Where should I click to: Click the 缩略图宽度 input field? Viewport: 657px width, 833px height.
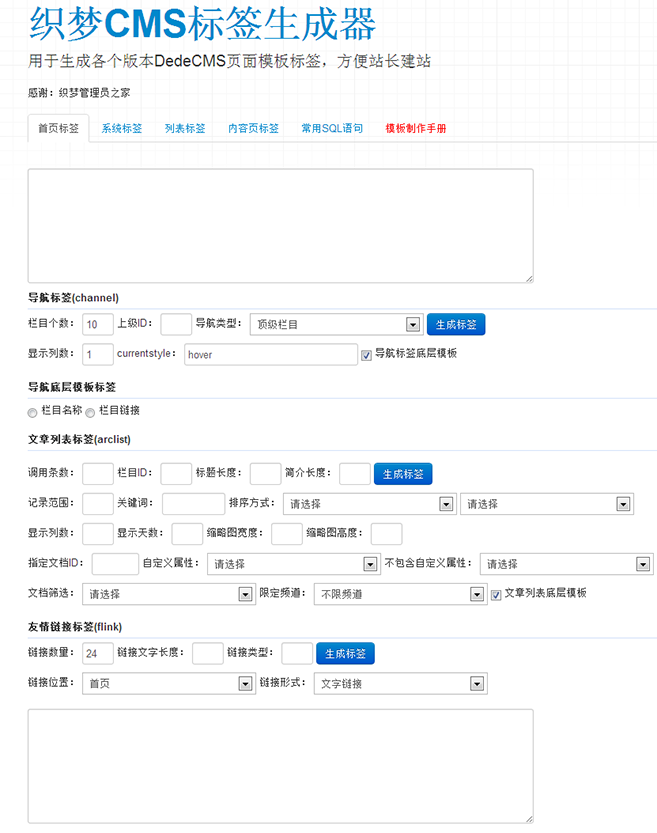(x=287, y=534)
